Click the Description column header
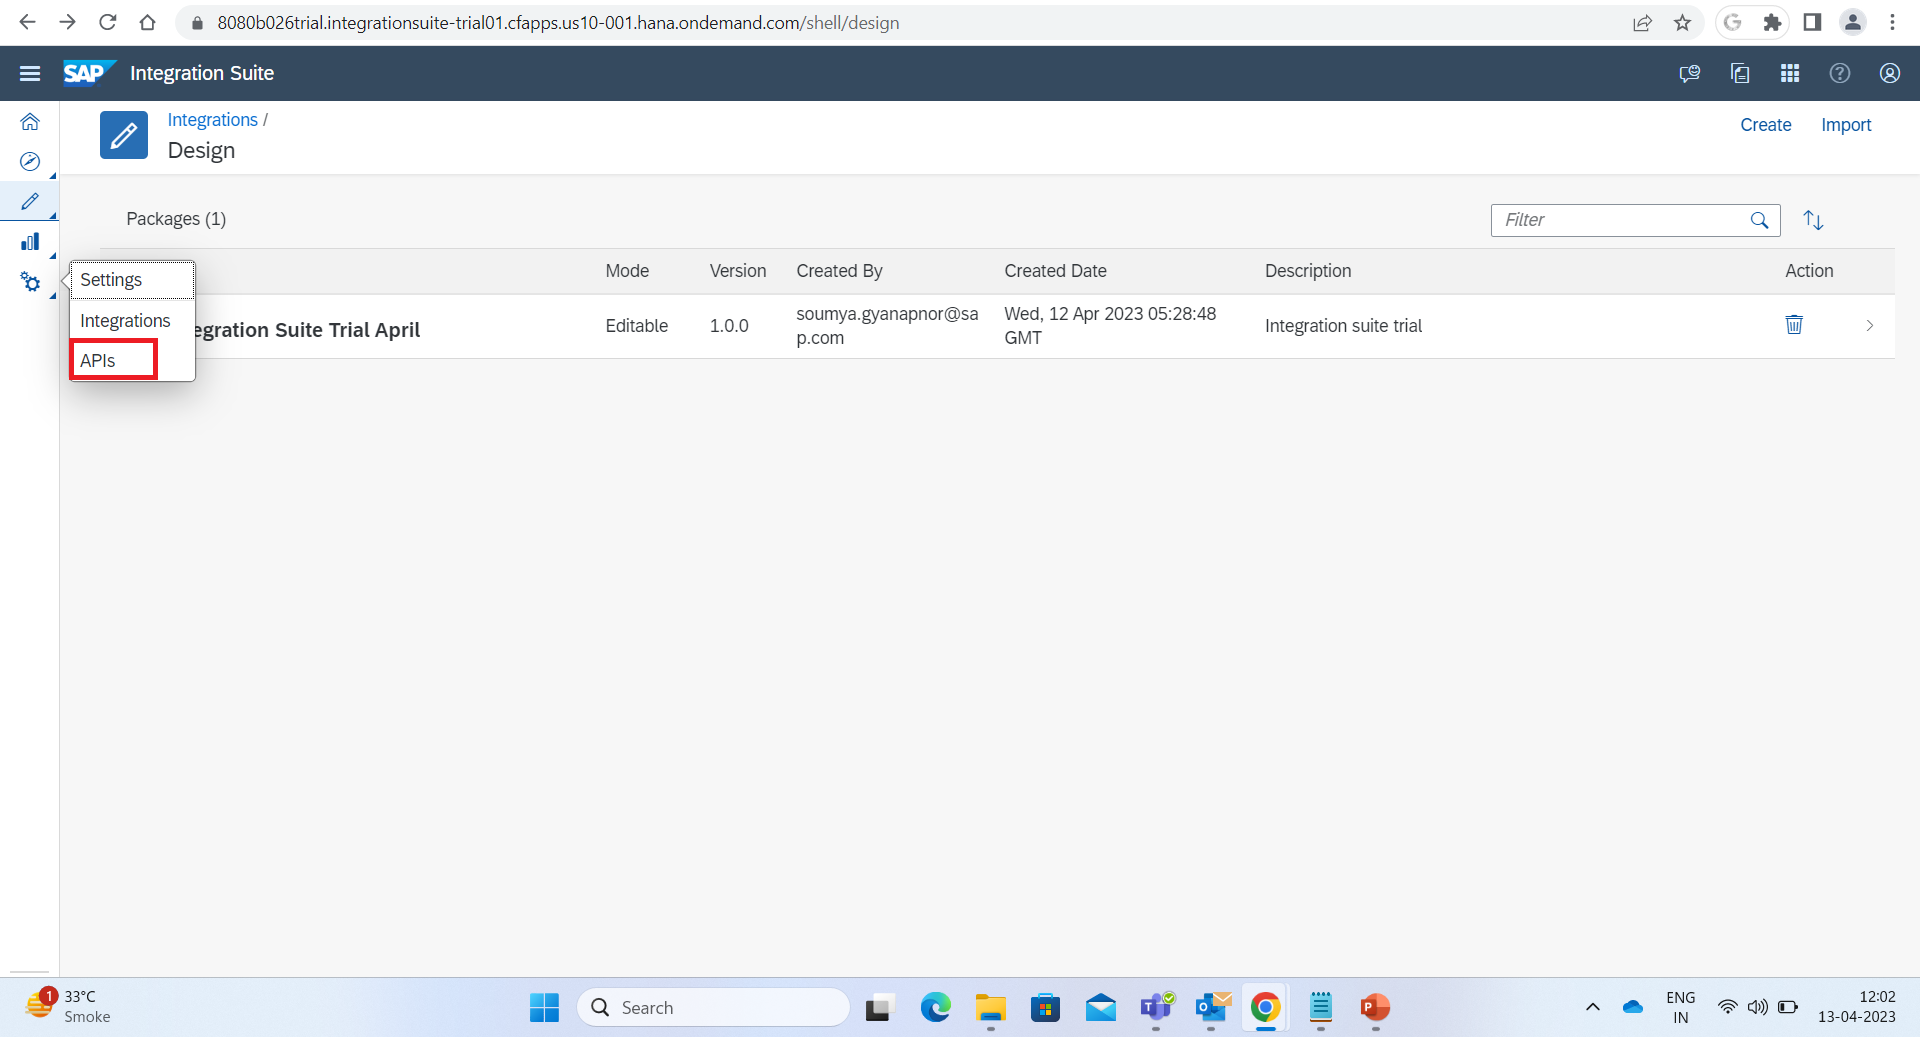The height and width of the screenshot is (1037, 1920). pos(1308,271)
